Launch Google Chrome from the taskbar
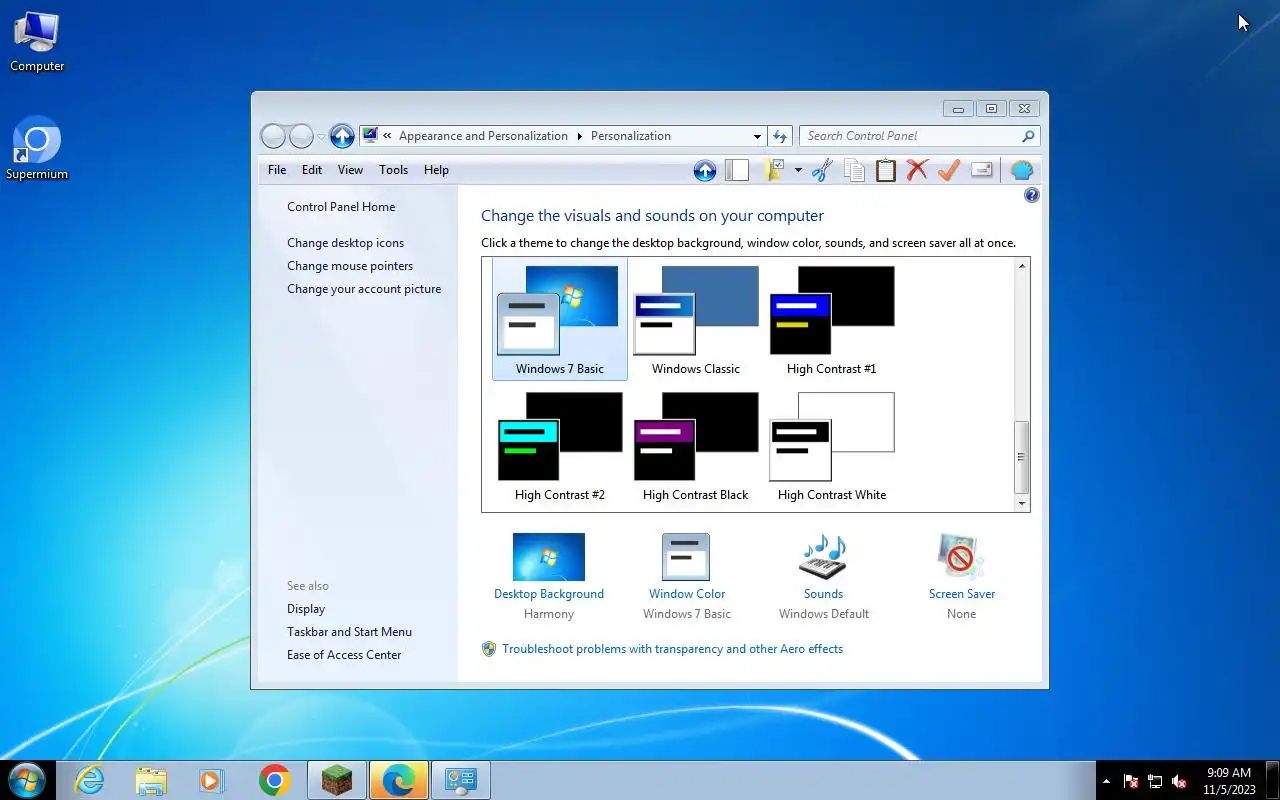 point(274,780)
